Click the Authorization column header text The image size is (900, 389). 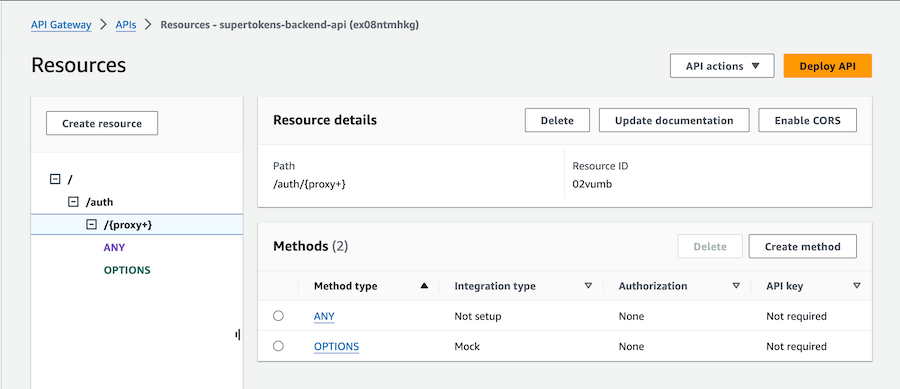[653, 286]
